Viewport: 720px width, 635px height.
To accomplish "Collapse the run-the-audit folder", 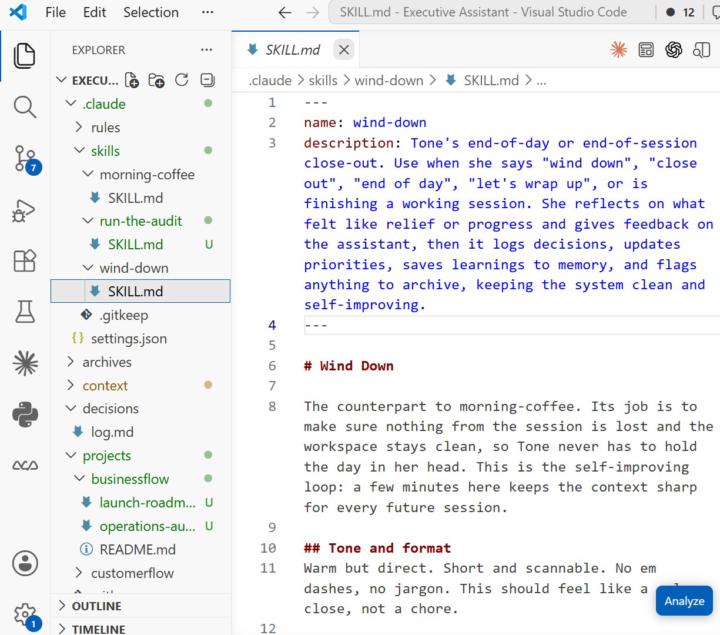I will tap(88, 221).
